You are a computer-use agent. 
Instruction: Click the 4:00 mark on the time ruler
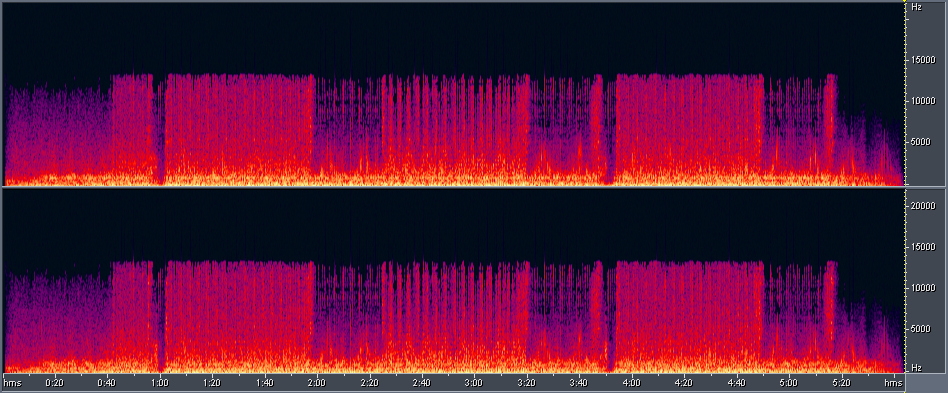point(632,383)
